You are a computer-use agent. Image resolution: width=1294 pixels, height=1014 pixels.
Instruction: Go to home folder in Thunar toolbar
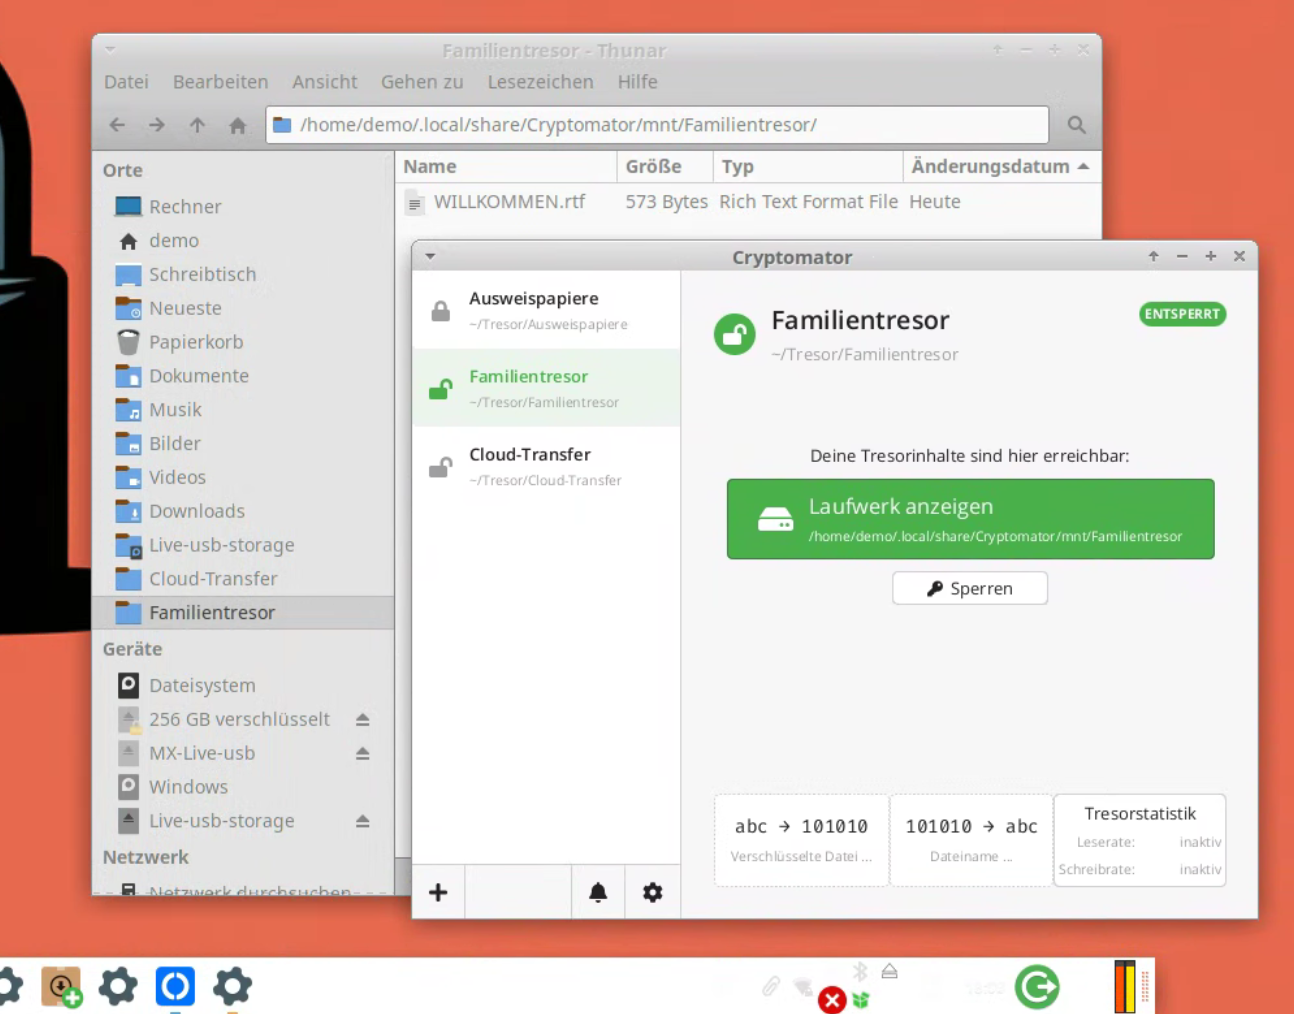tap(237, 125)
